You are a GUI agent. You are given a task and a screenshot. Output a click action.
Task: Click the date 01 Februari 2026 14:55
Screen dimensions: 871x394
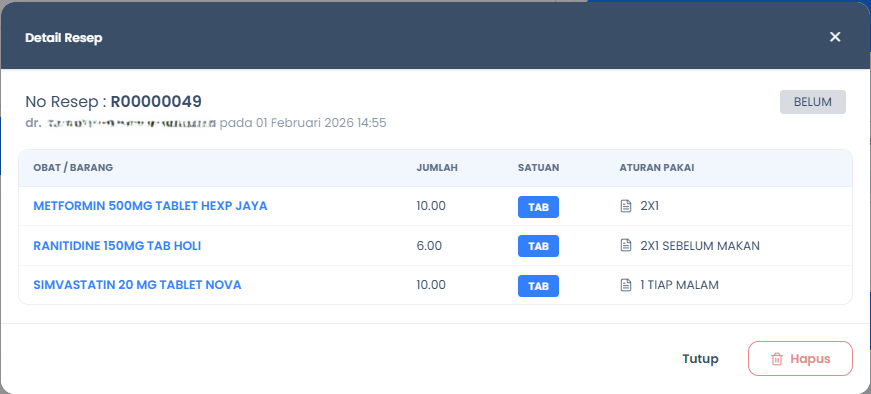(321, 123)
